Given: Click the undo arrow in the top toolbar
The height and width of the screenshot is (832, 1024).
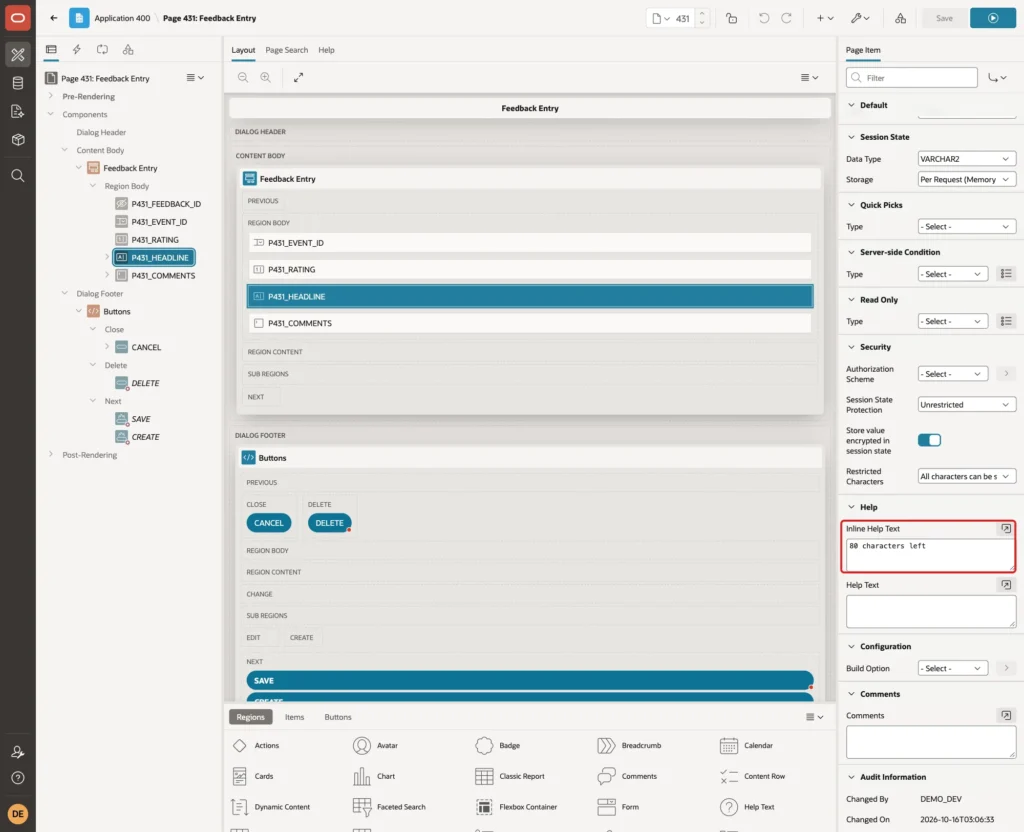Looking at the screenshot, I should [763, 18].
